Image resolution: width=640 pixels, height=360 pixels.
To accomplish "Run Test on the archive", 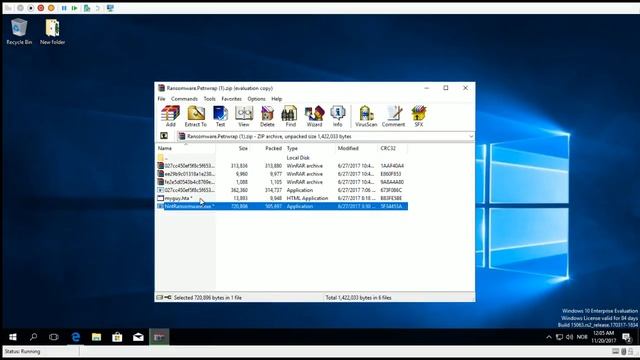I will tap(220, 116).
